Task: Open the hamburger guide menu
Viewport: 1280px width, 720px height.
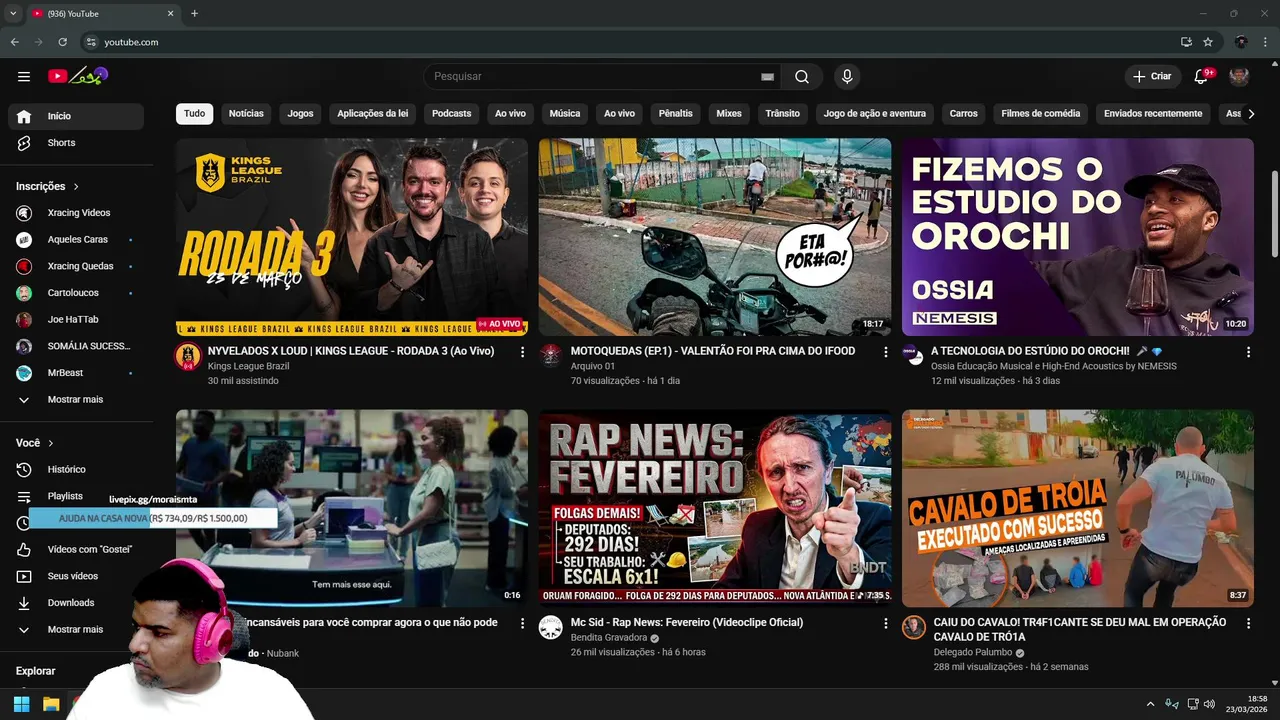Action: point(24,76)
